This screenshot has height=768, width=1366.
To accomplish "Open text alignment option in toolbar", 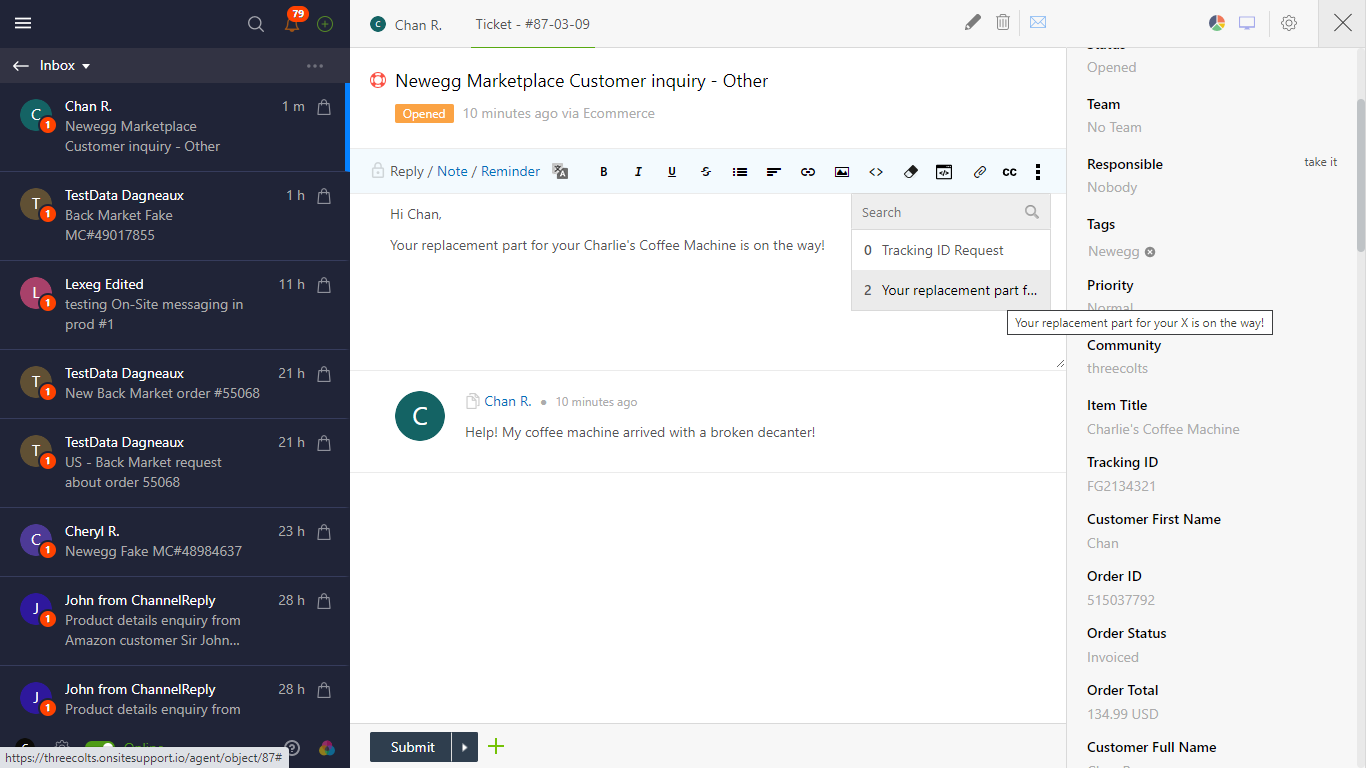I will click(x=774, y=172).
